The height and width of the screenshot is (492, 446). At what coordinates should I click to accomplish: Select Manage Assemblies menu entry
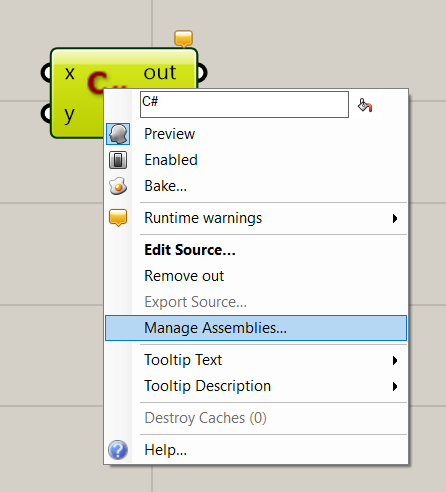coord(256,328)
